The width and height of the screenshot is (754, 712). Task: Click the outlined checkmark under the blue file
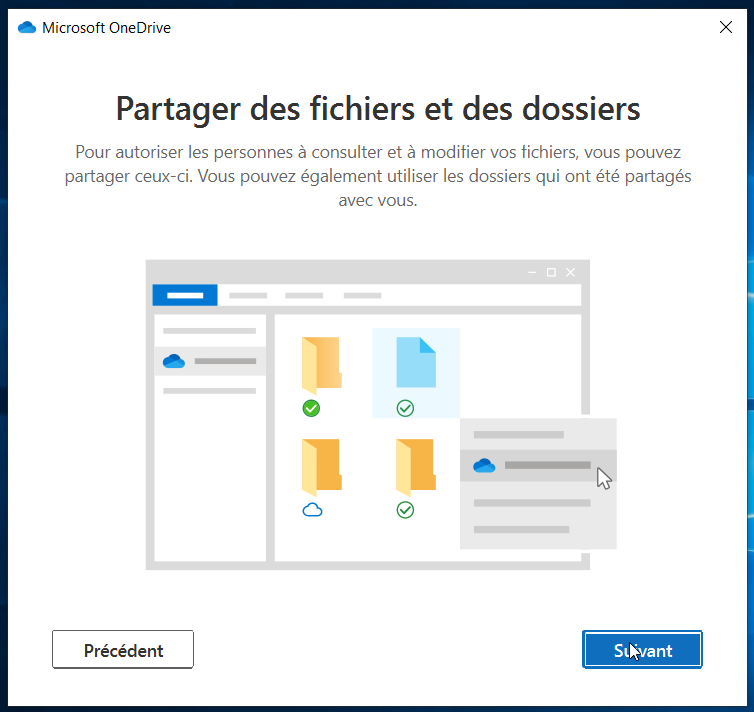(x=405, y=408)
